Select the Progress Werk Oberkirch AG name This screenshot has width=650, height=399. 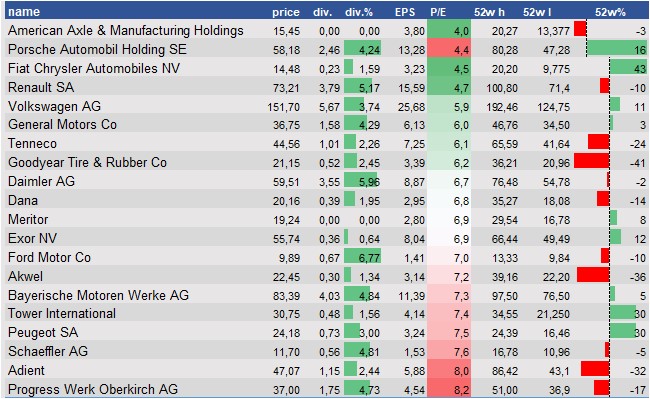pyautogui.click(x=93, y=389)
